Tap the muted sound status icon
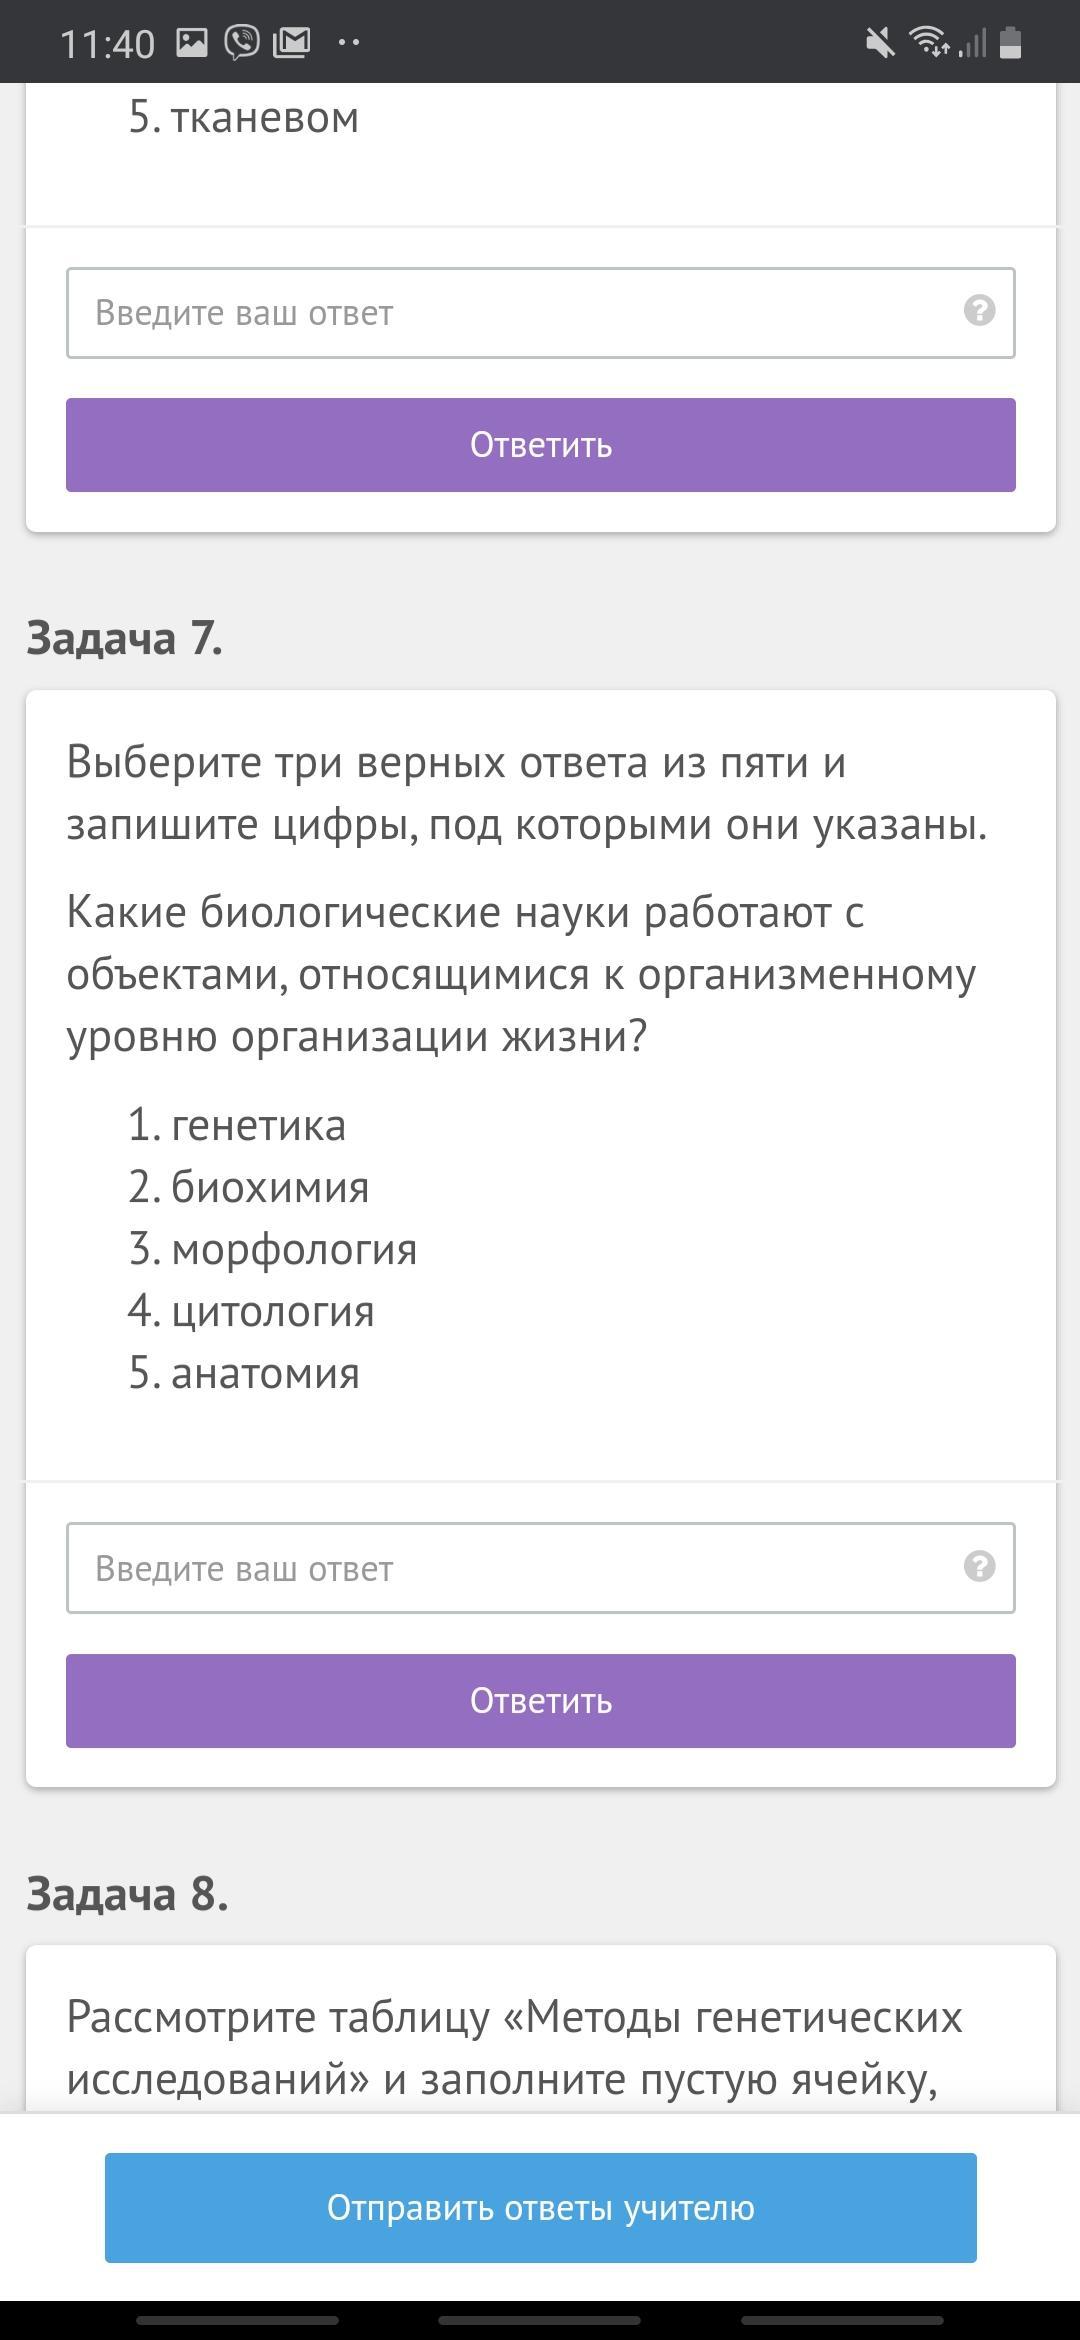This screenshot has height=2340, width=1080. pos(880,43)
